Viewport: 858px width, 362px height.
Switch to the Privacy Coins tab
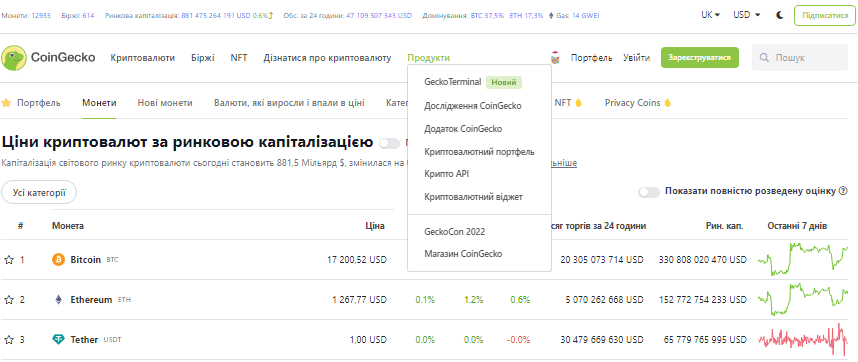click(x=633, y=103)
